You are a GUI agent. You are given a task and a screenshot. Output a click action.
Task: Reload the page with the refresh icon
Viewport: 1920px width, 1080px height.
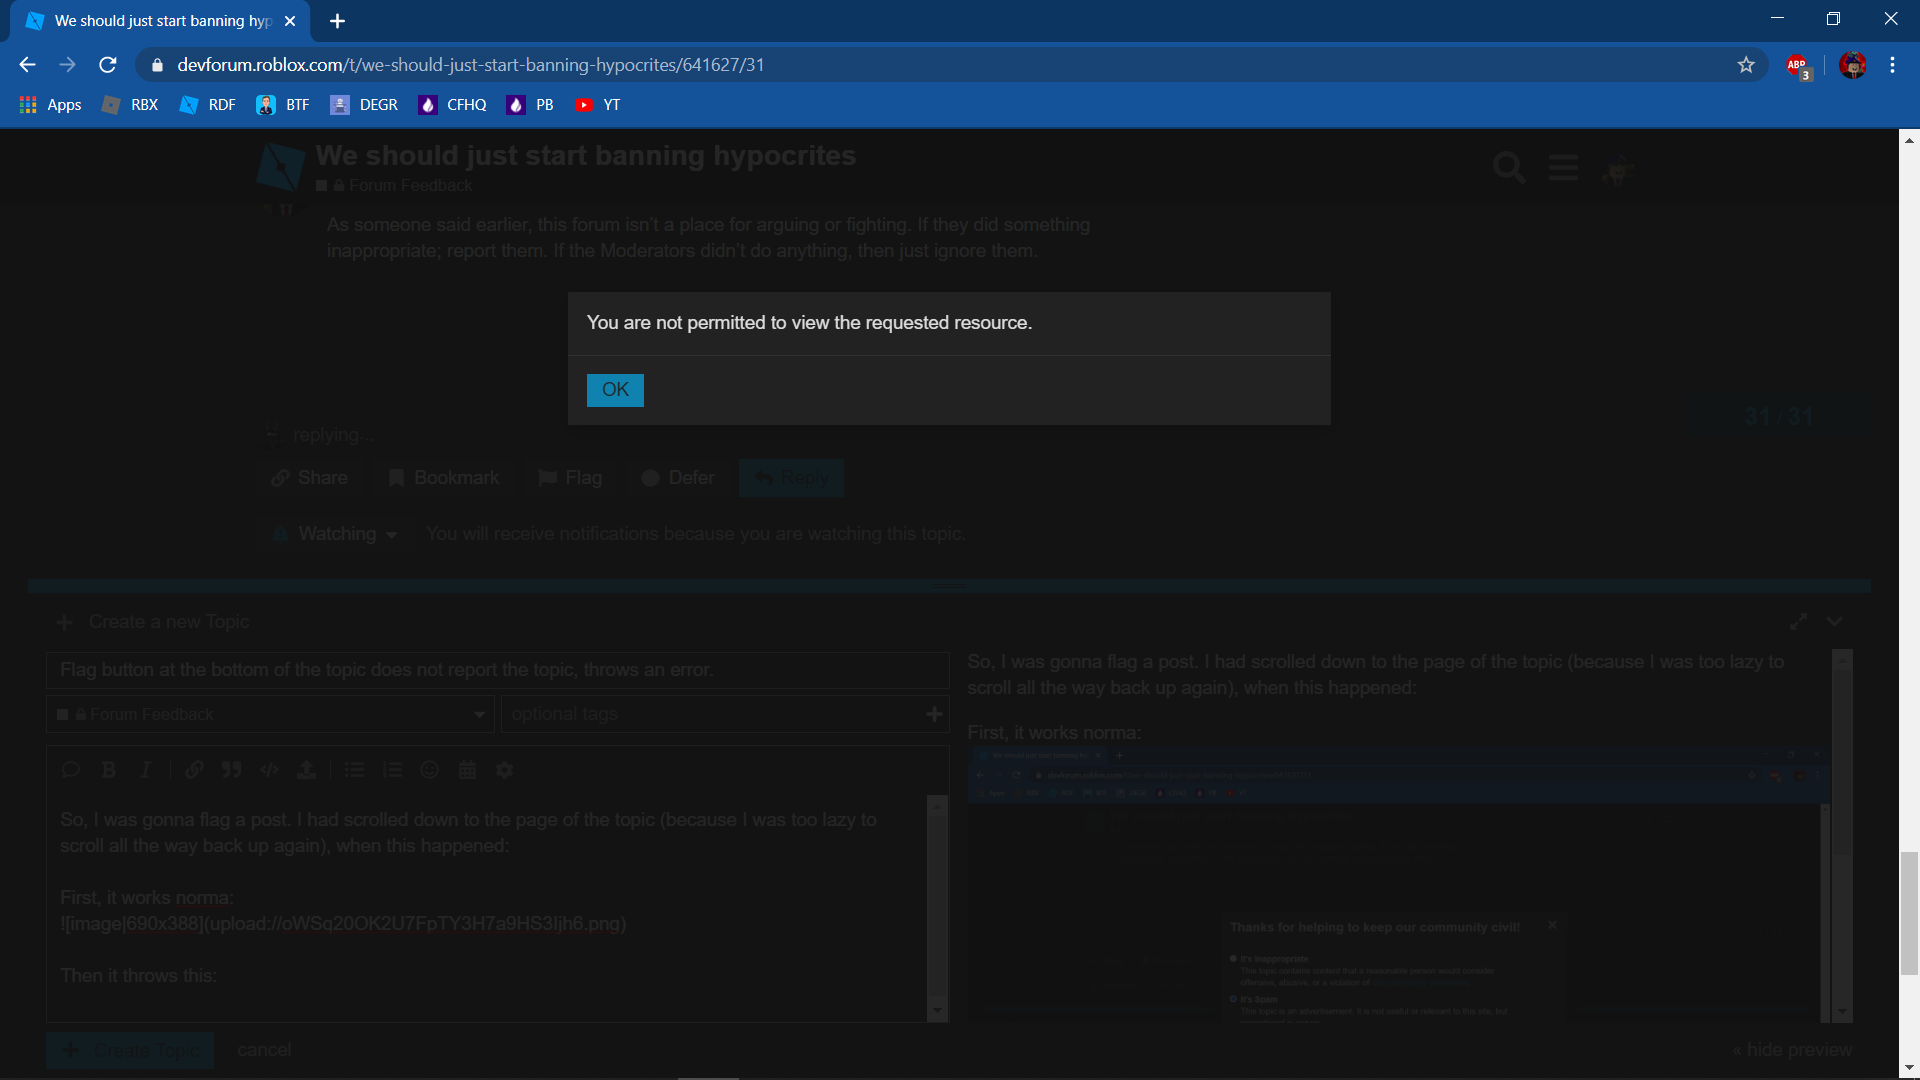click(x=108, y=65)
